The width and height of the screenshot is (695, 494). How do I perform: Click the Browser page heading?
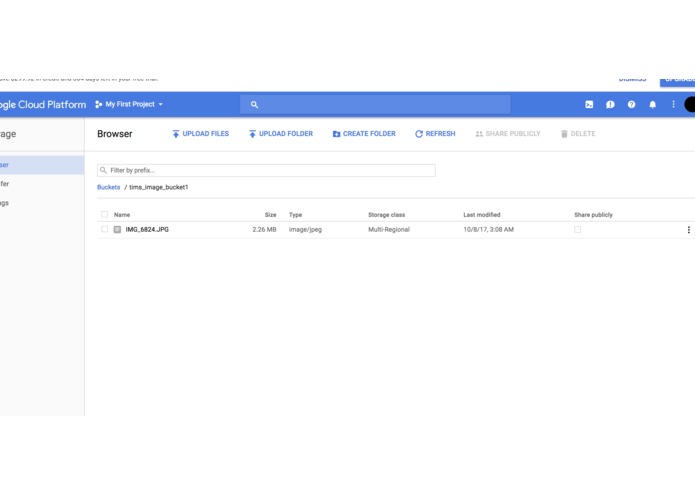115,134
